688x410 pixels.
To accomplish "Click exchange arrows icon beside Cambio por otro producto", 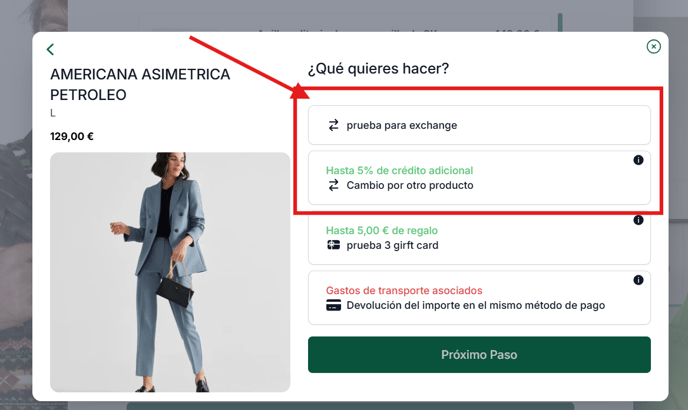I will point(333,185).
